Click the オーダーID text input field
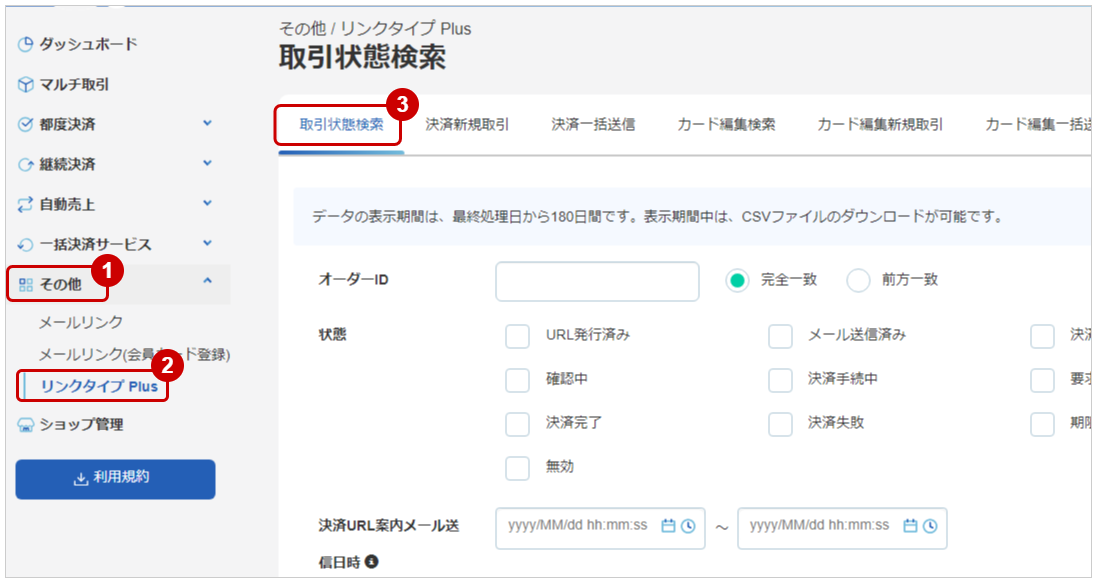The width and height of the screenshot is (1096, 582). click(597, 281)
